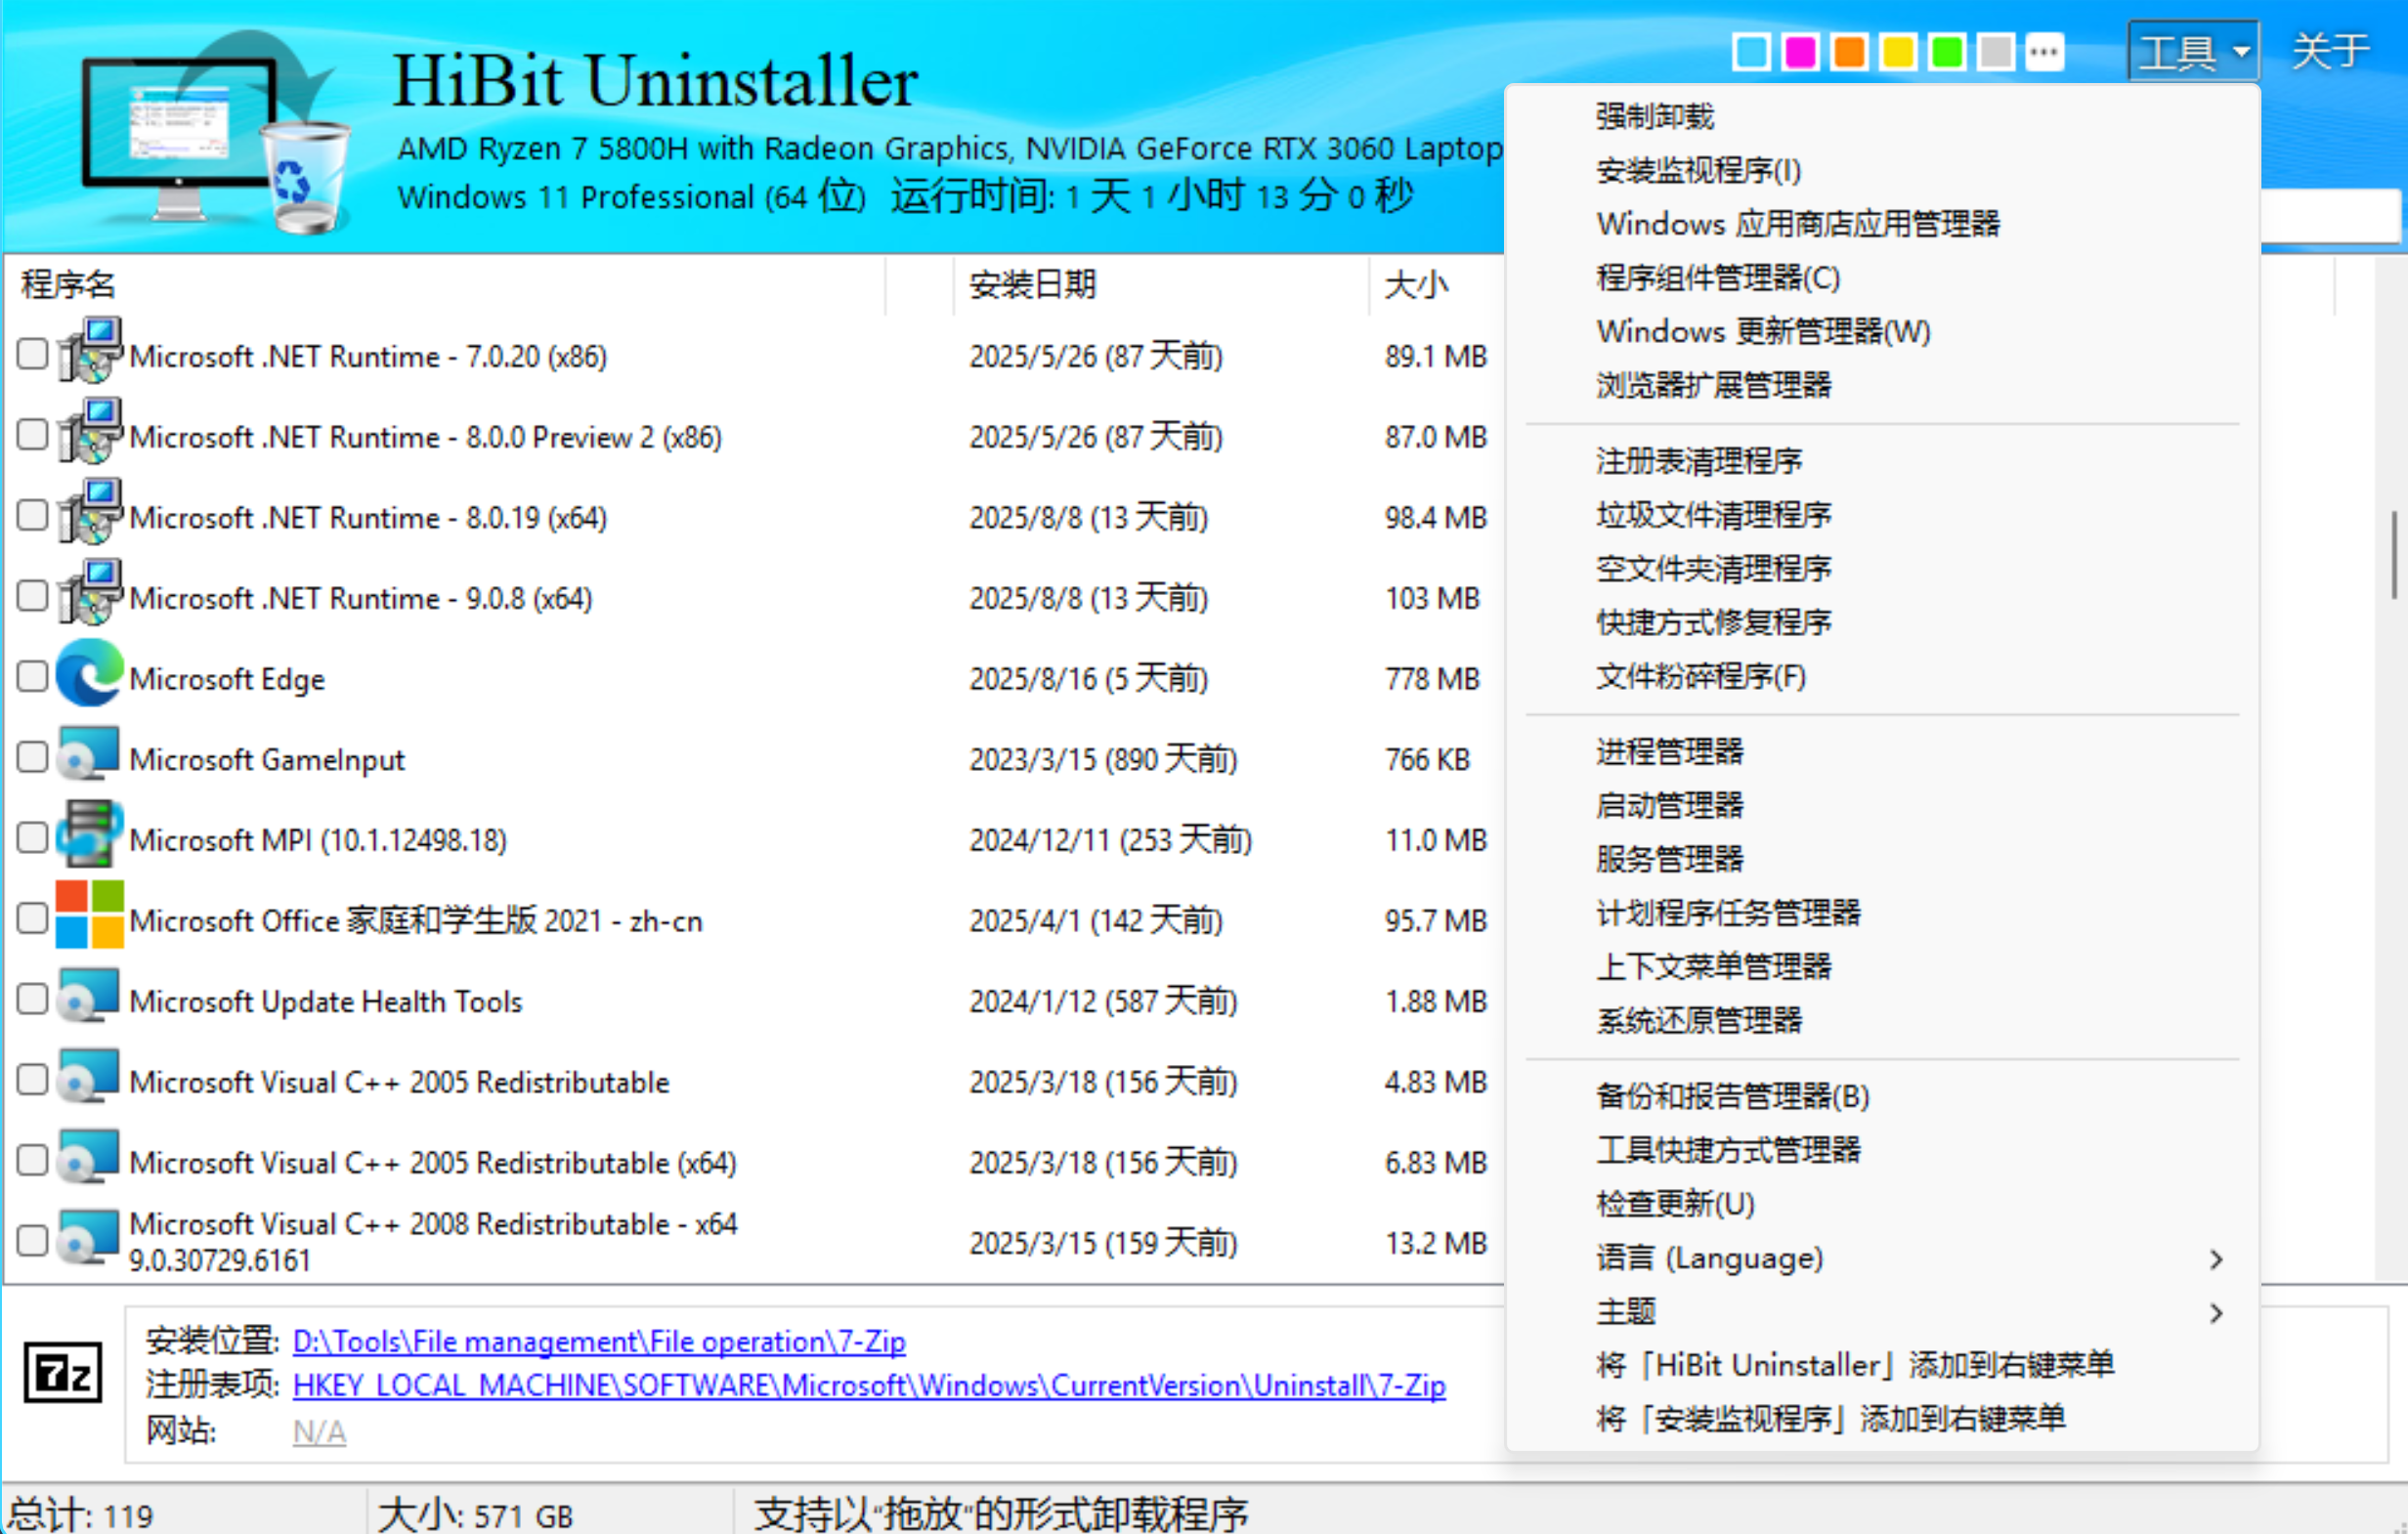Pick the magenta theme color swatch
The height and width of the screenshot is (1534, 2408).
[1800, 52]
